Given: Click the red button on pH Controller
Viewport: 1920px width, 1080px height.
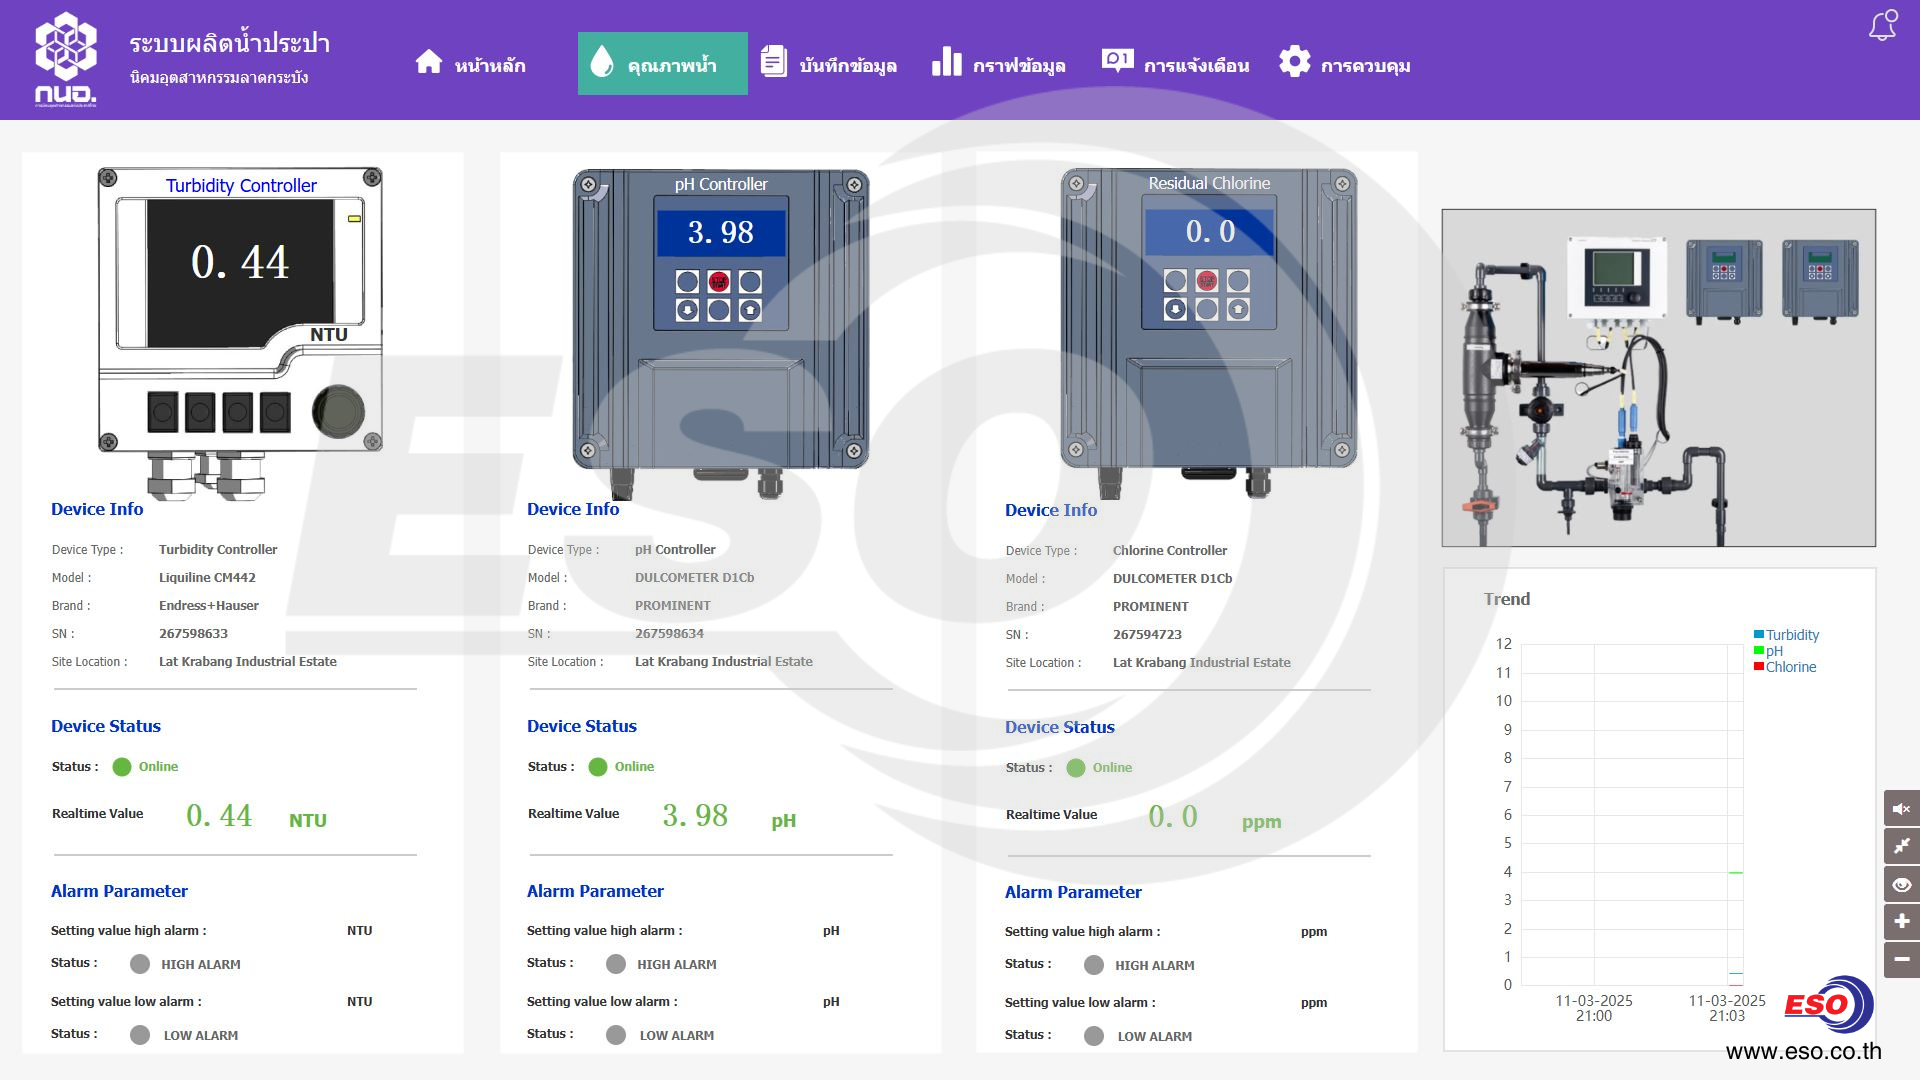Looking at the screenshot, I should tap(719, 282).
